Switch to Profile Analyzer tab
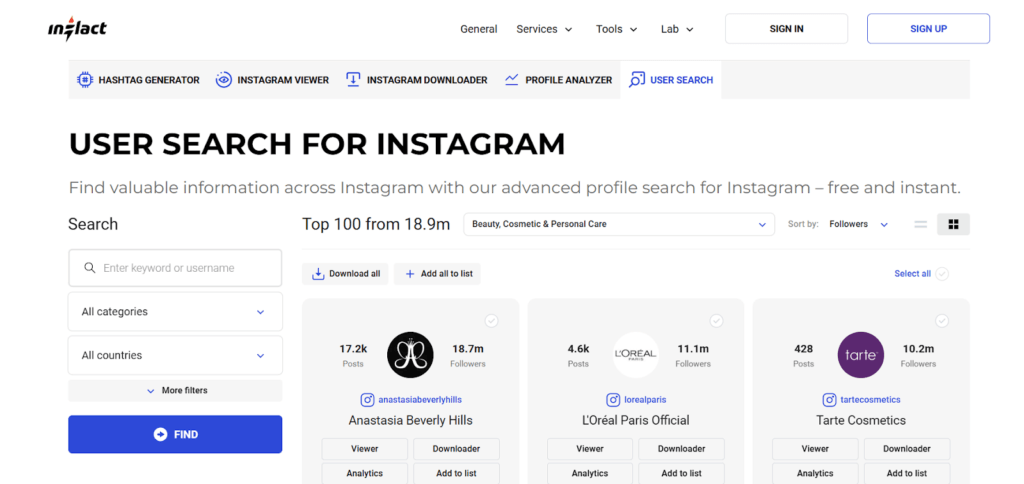Image resolution: width=1024 pixels, height=484 pixels. (558, 80)
